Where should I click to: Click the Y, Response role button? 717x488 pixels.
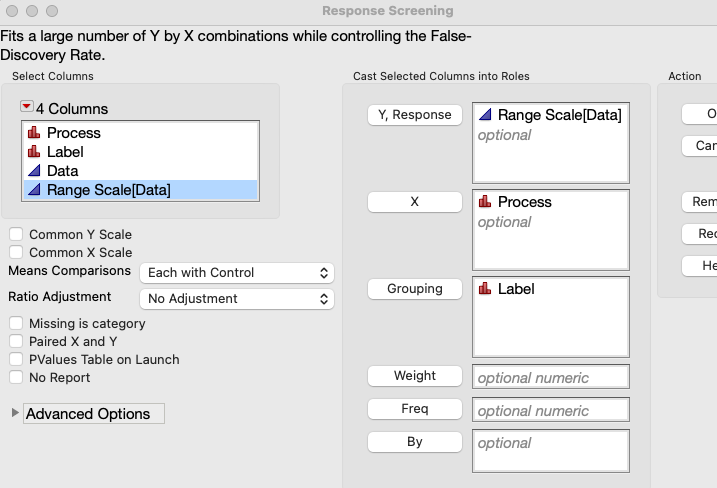click(415, 115)
